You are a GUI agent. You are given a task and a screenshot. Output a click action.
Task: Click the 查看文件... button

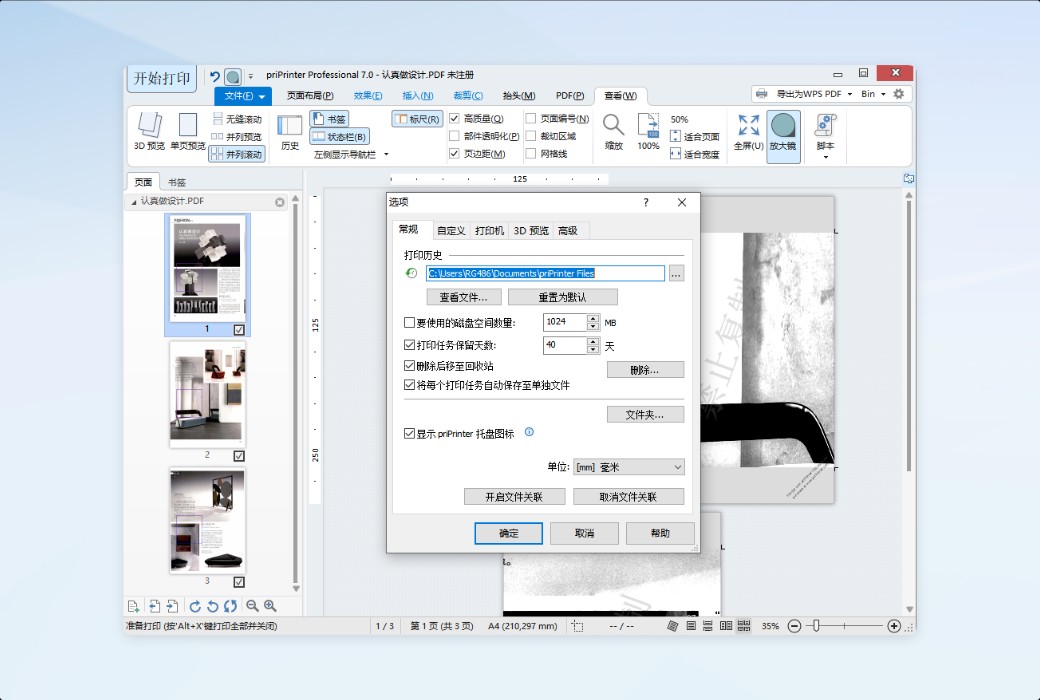(464, 297)
